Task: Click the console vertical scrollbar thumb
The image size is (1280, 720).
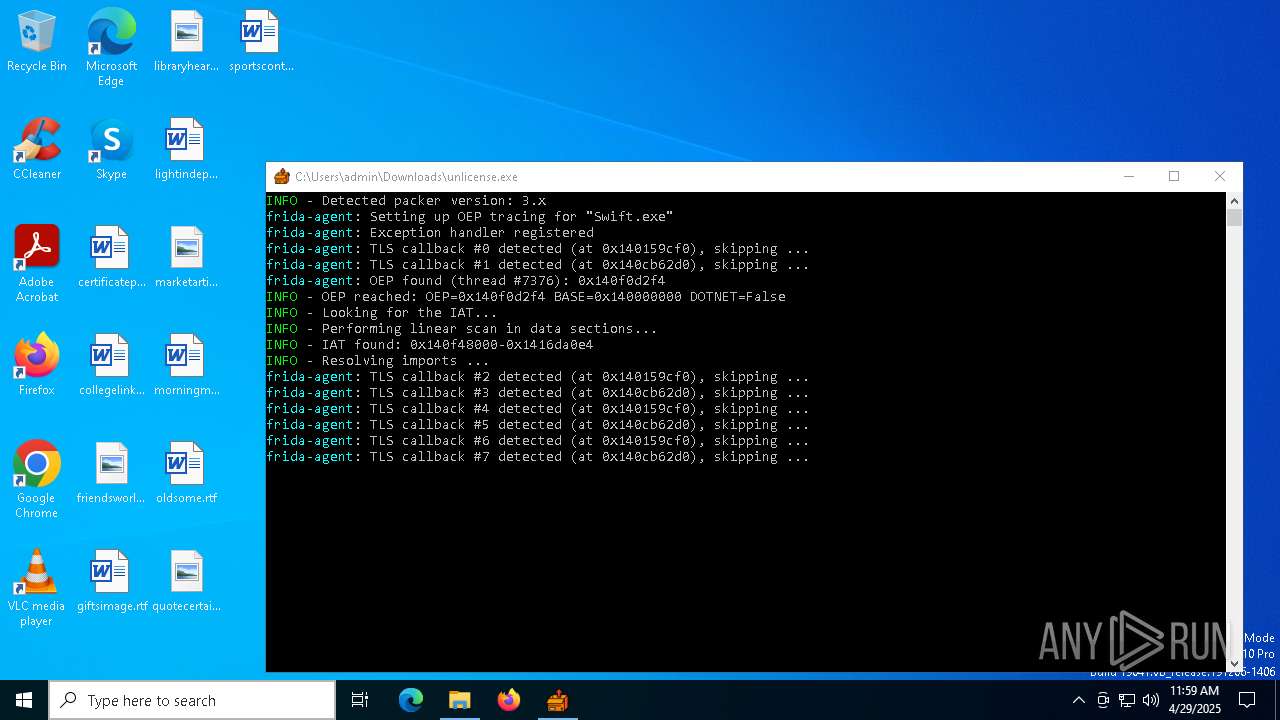Action: click(1234, 217)
